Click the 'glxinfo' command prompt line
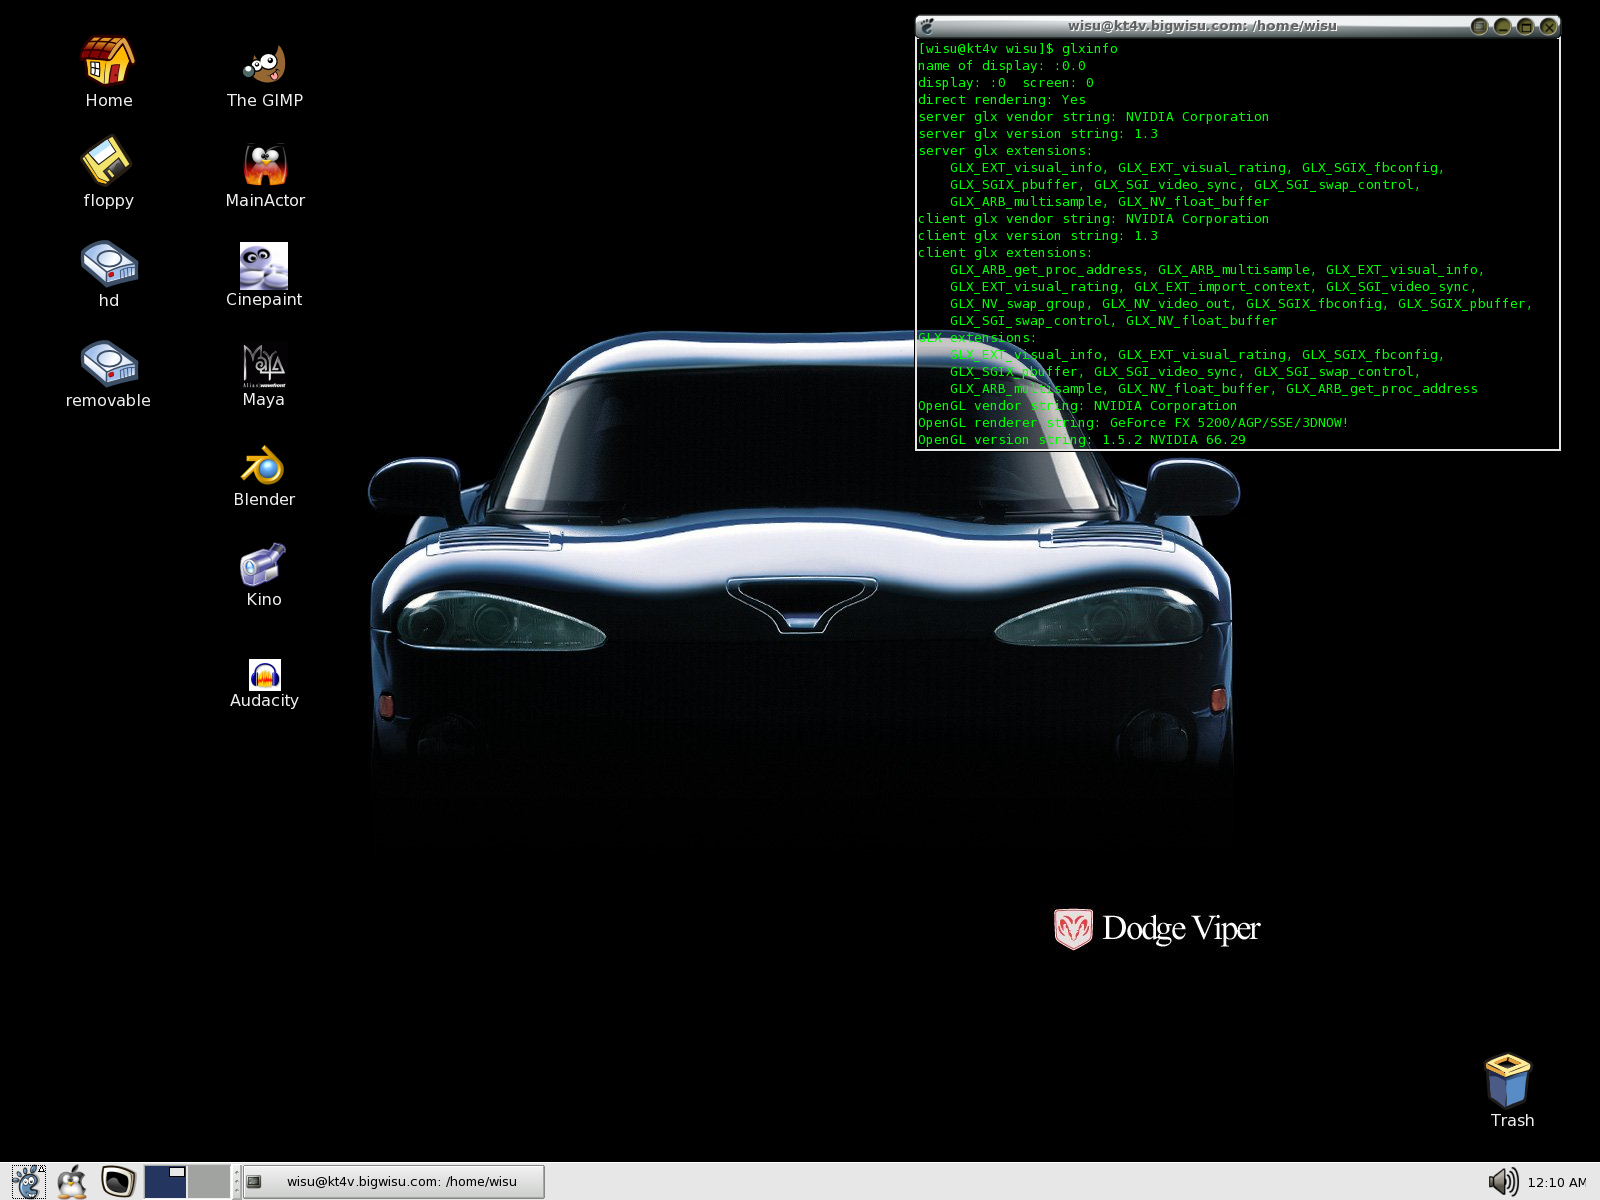 (x=1018, y=48)
